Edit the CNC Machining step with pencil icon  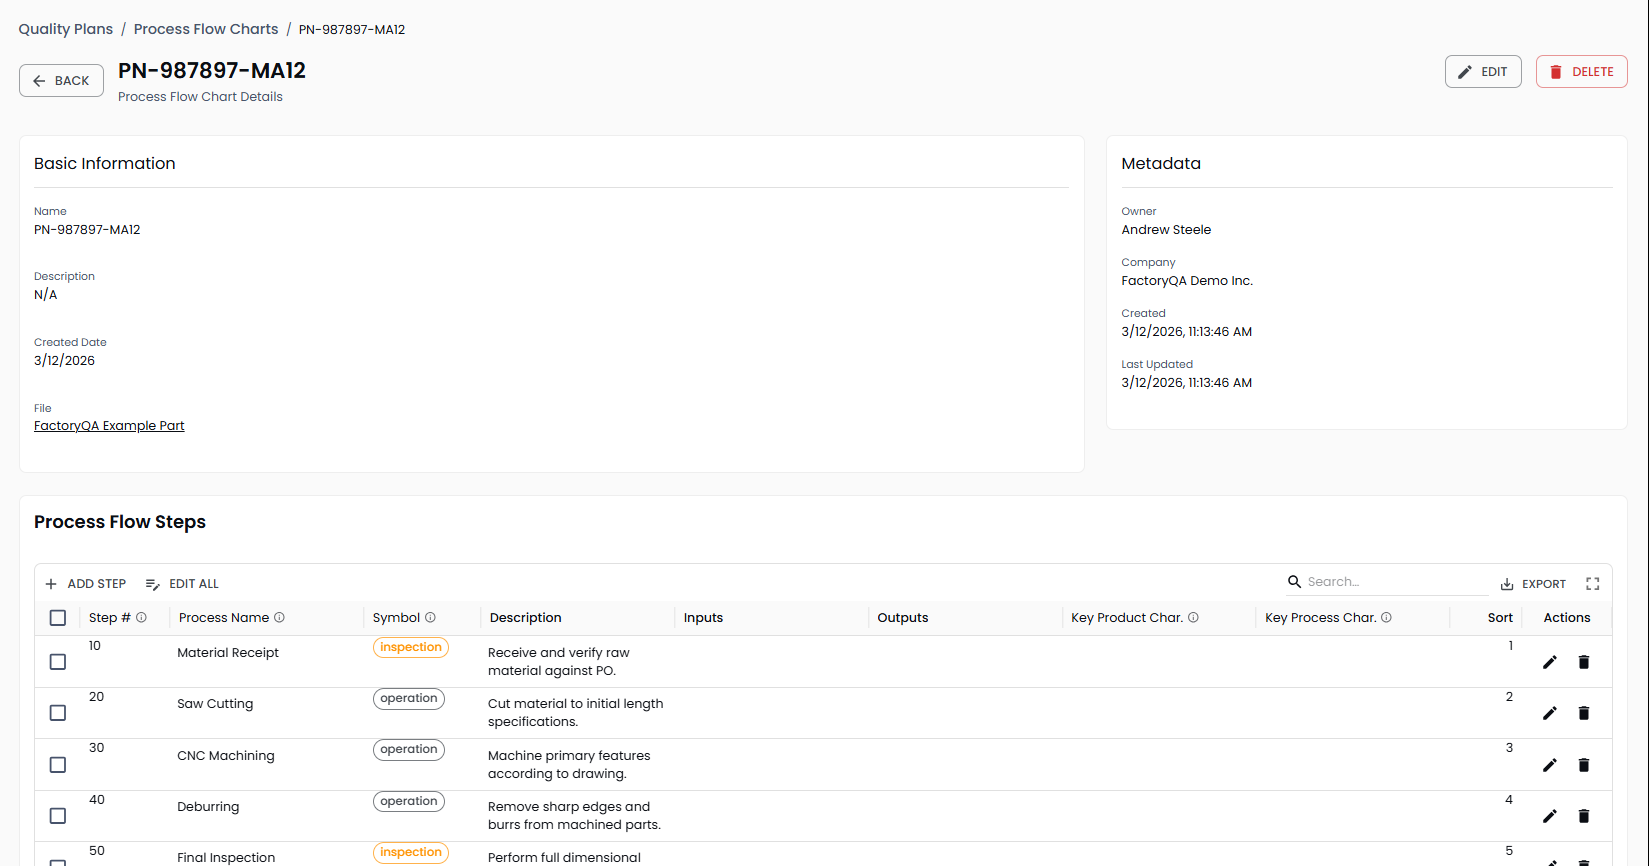1549,765
